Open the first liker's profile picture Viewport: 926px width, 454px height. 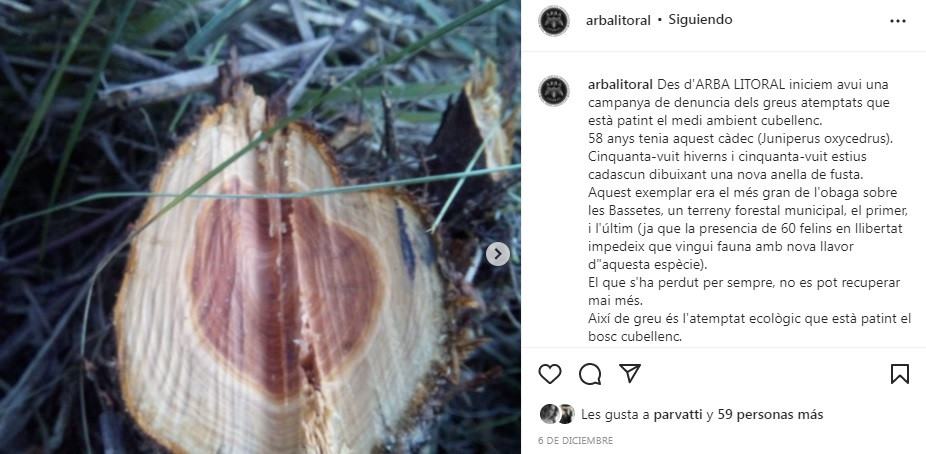coord(550,414)
